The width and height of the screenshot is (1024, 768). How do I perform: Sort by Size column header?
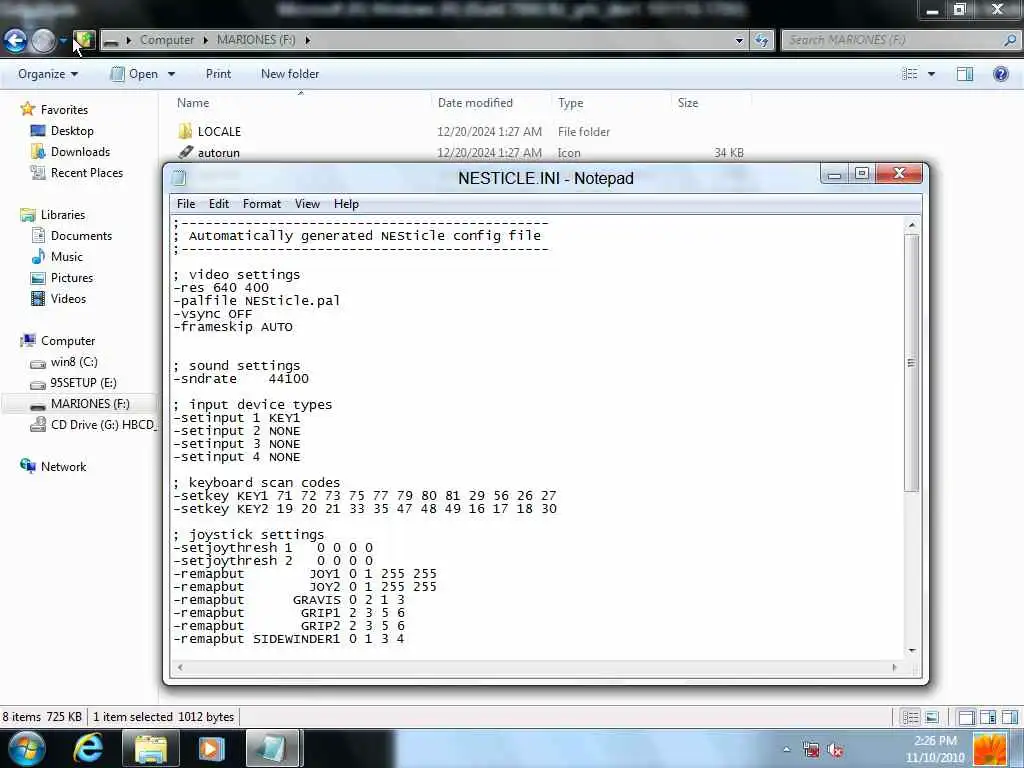click(688, 103)
